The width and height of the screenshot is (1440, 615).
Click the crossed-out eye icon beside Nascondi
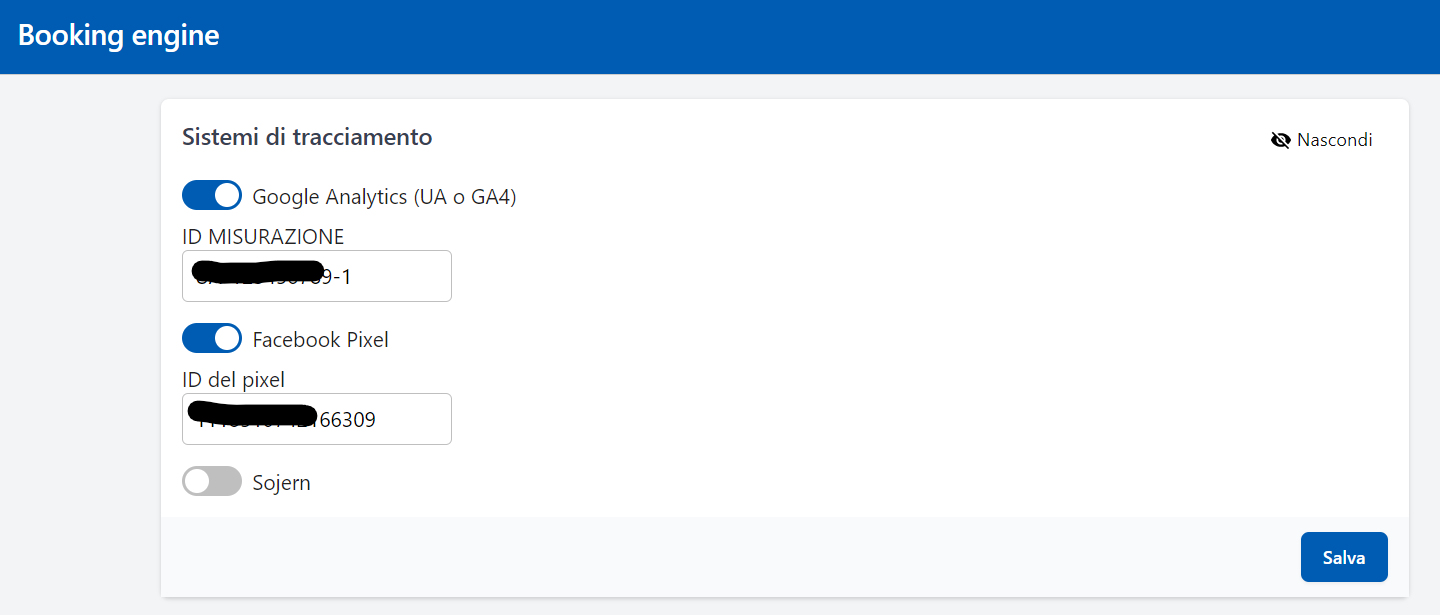click(1280, 140)
